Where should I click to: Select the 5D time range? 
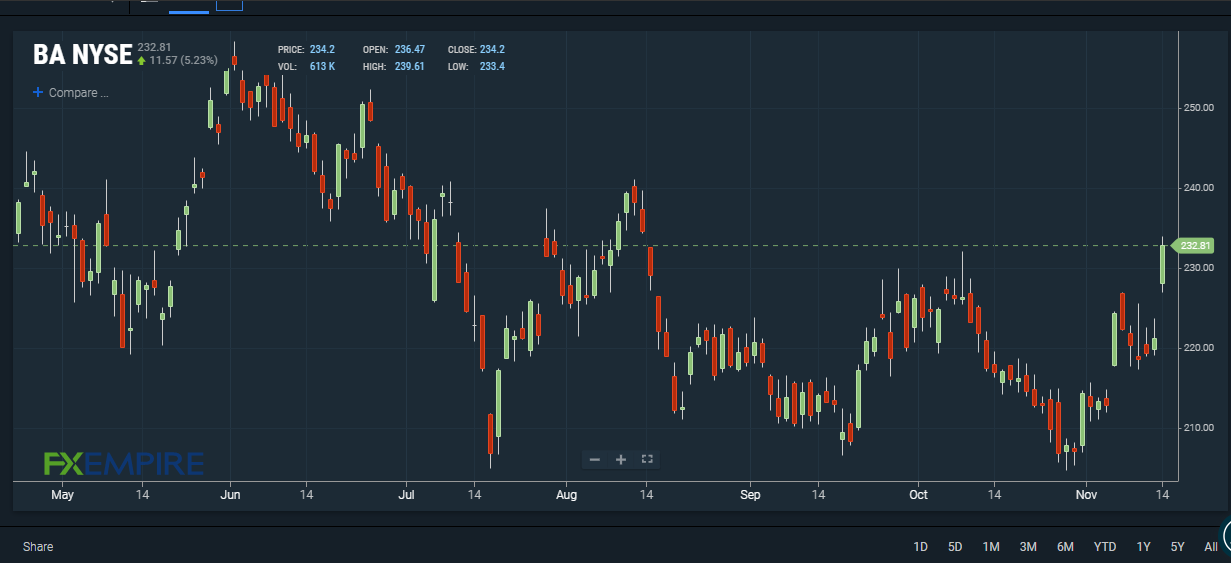point(955,547)
